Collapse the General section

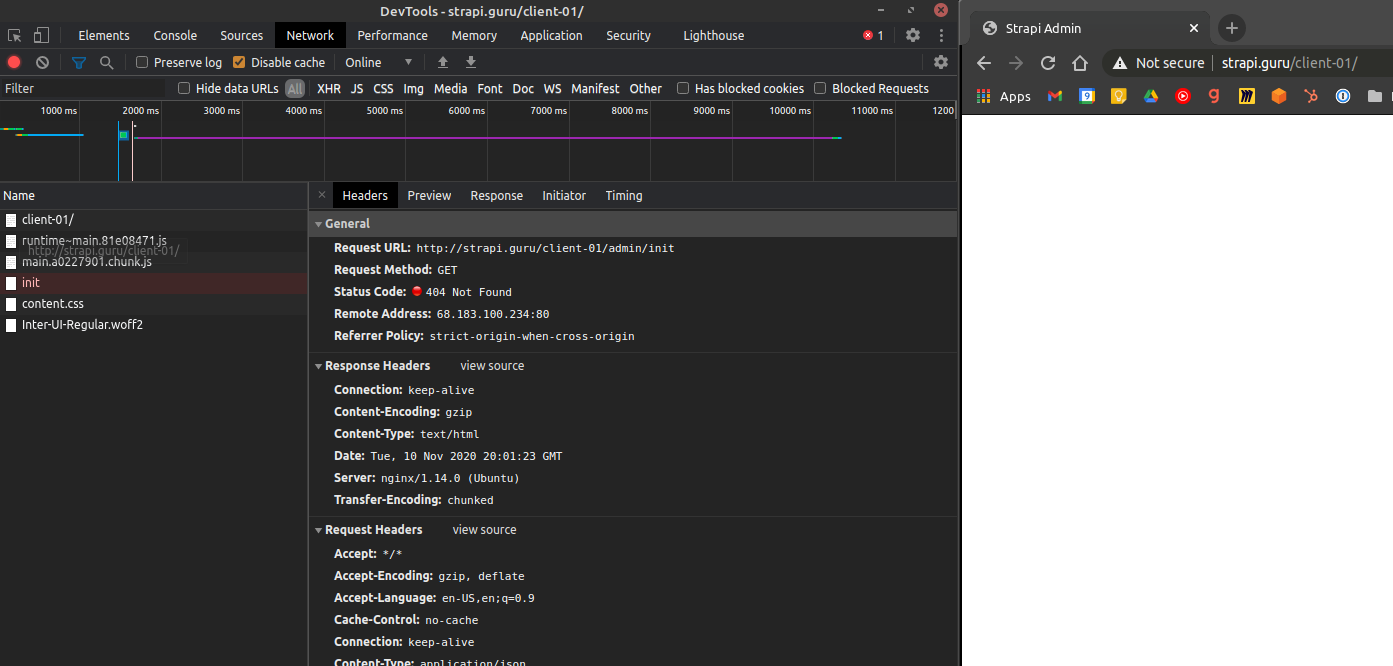point(319,222)
